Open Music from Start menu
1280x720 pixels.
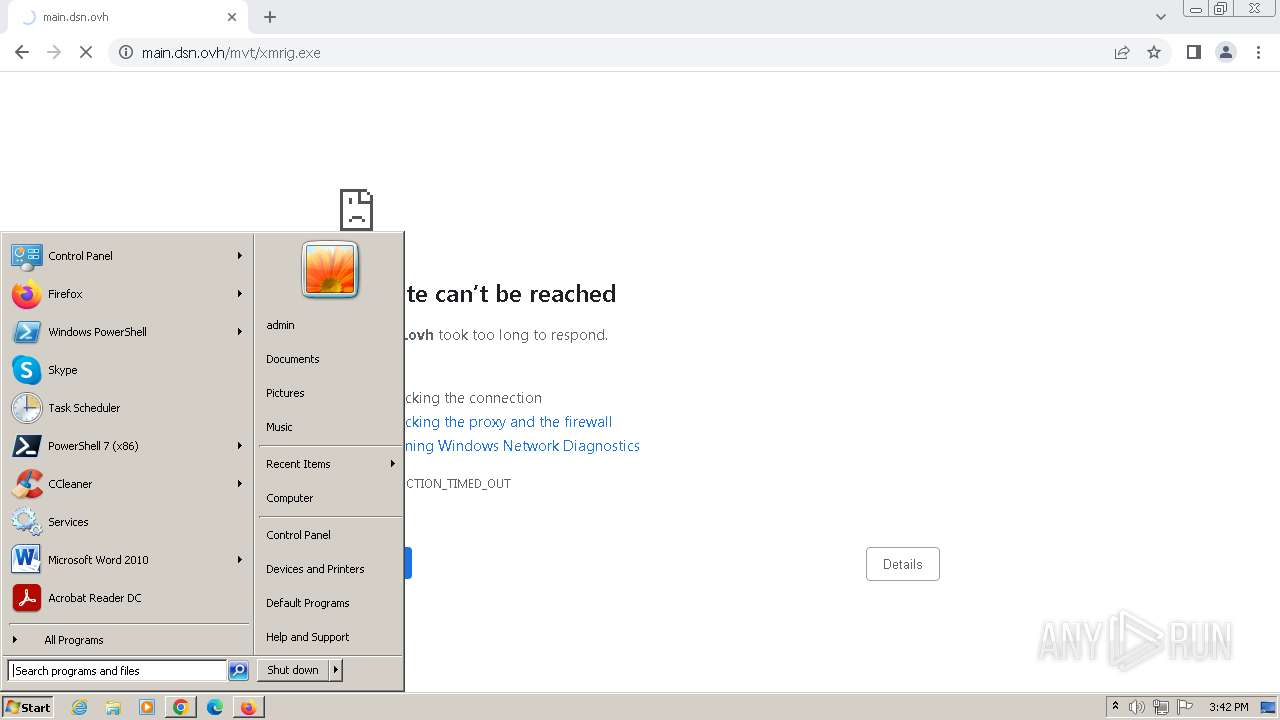click(x=330, y=427)
